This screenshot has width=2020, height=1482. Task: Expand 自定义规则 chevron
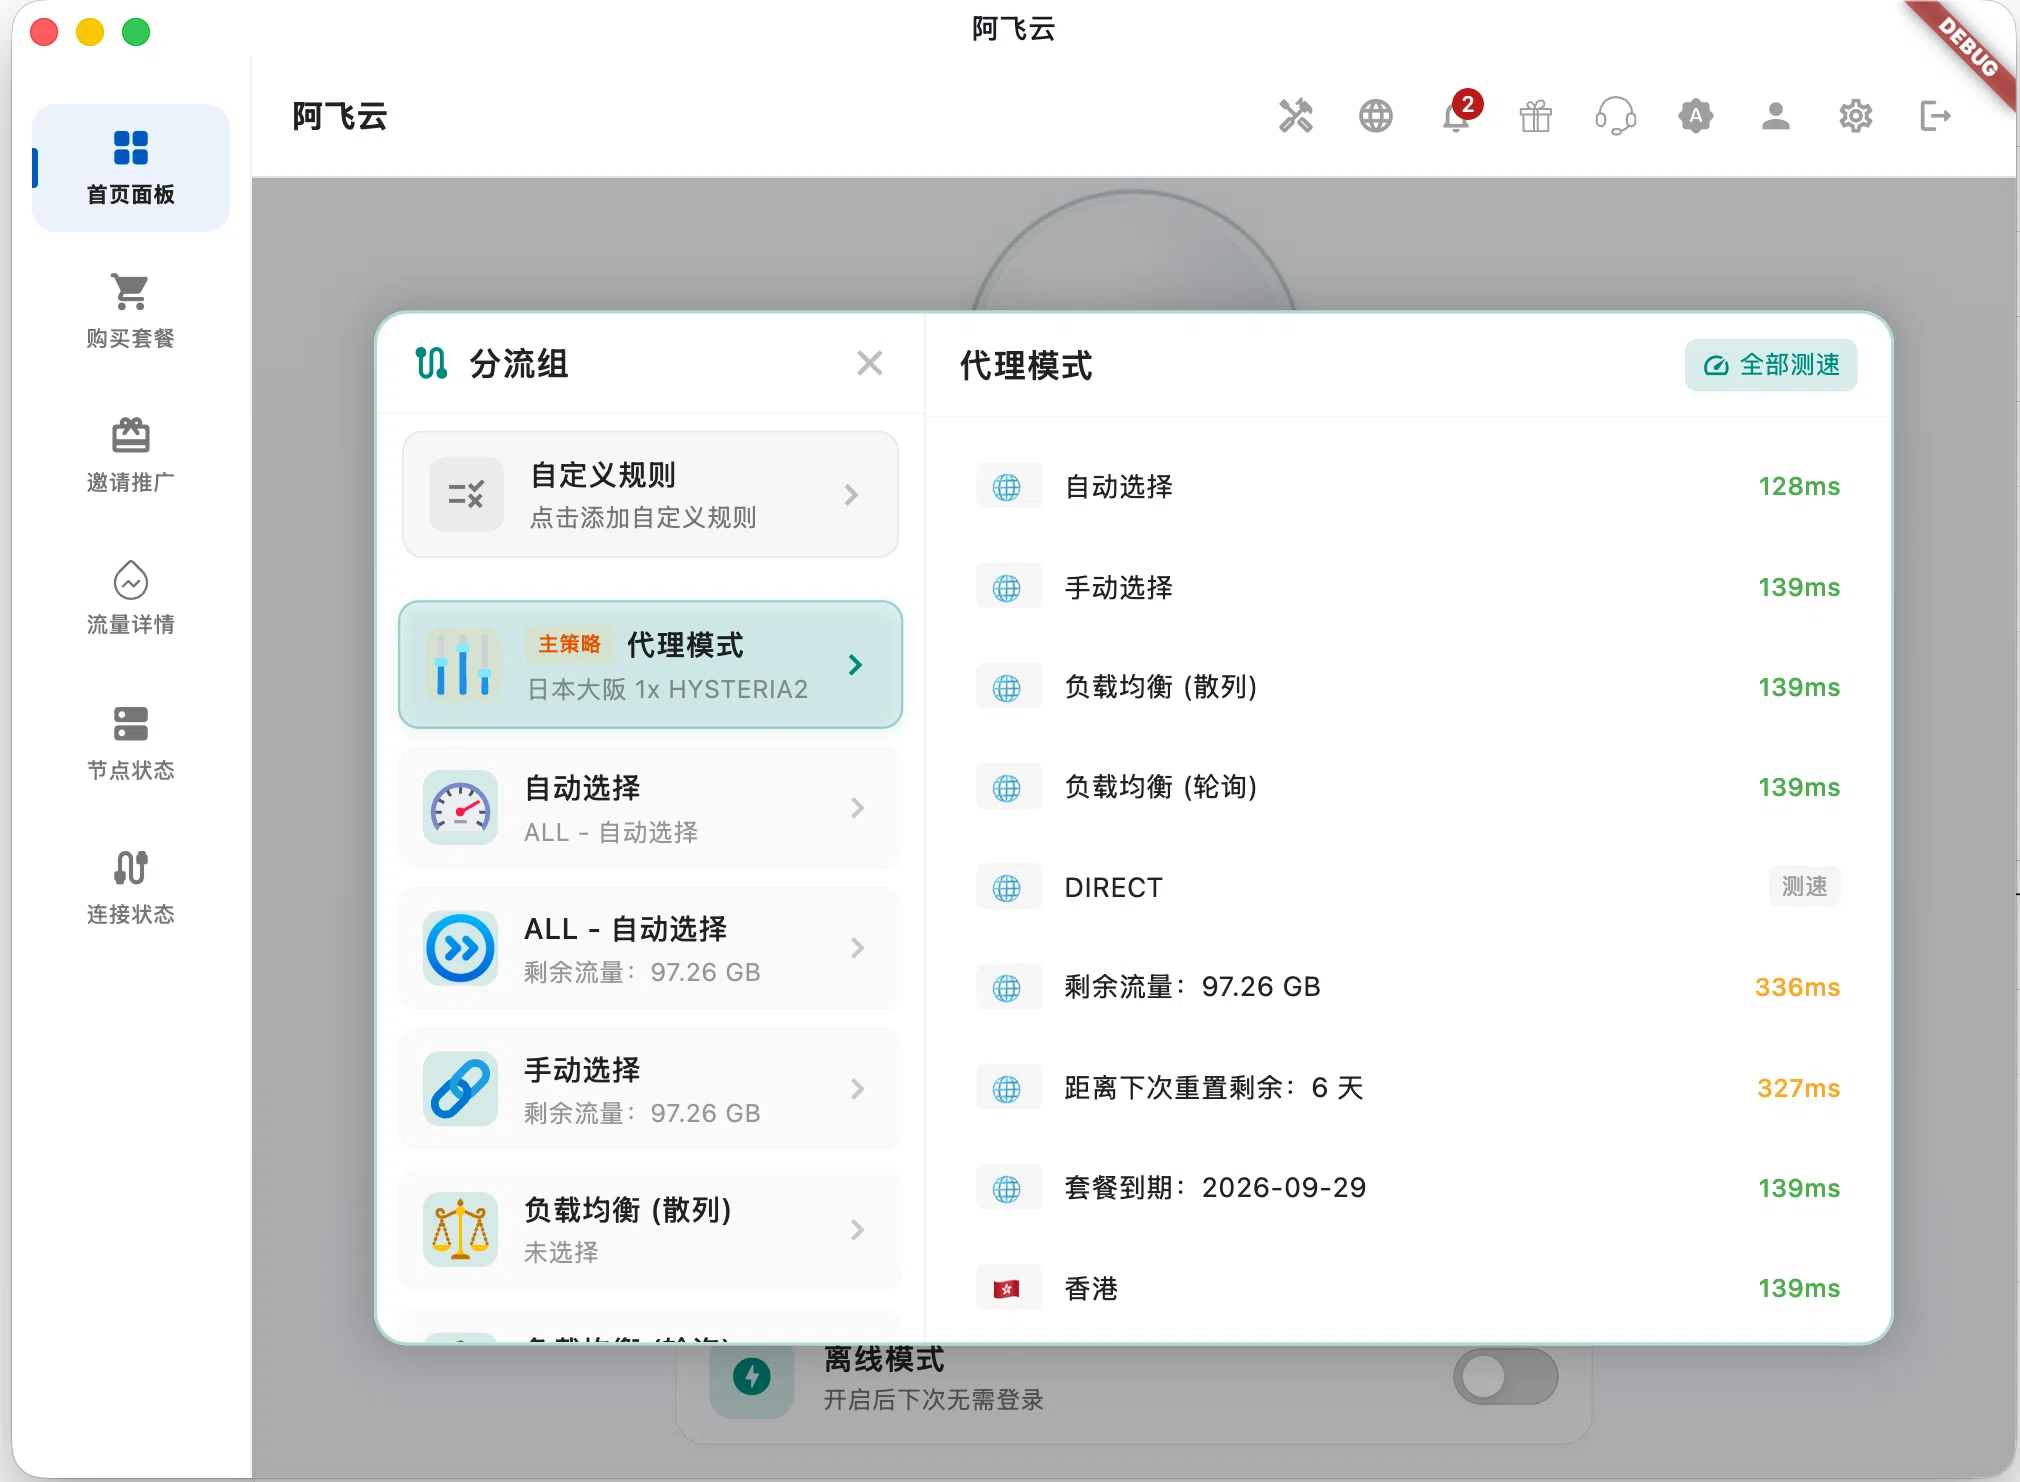[851, 495]
